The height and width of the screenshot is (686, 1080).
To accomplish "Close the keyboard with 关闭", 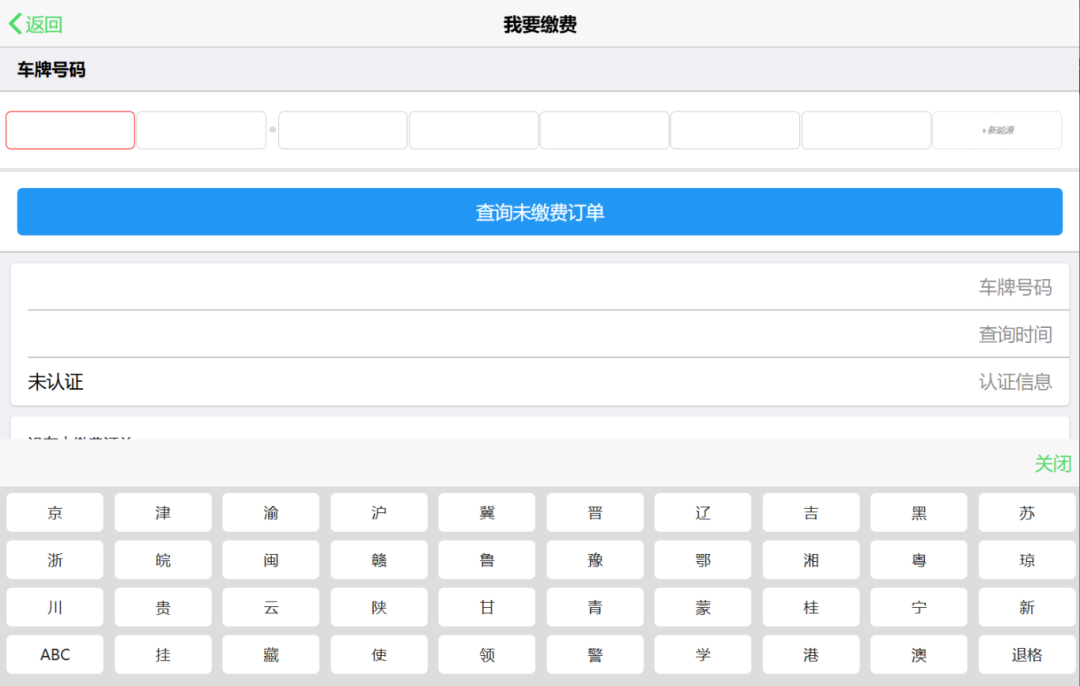I will point(1052,464).
